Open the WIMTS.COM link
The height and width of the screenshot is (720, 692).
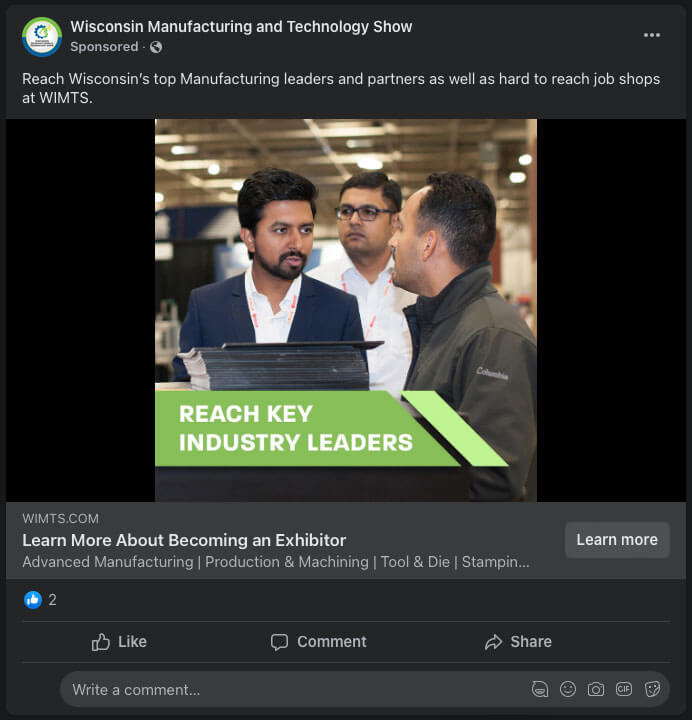60,518
